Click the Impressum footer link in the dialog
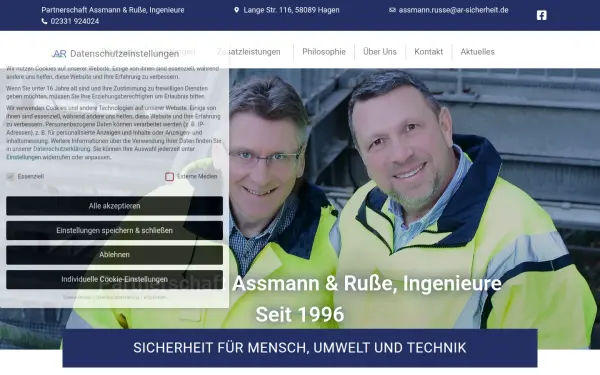The height and width of the screenshot is (375, 600). (155, 297)
